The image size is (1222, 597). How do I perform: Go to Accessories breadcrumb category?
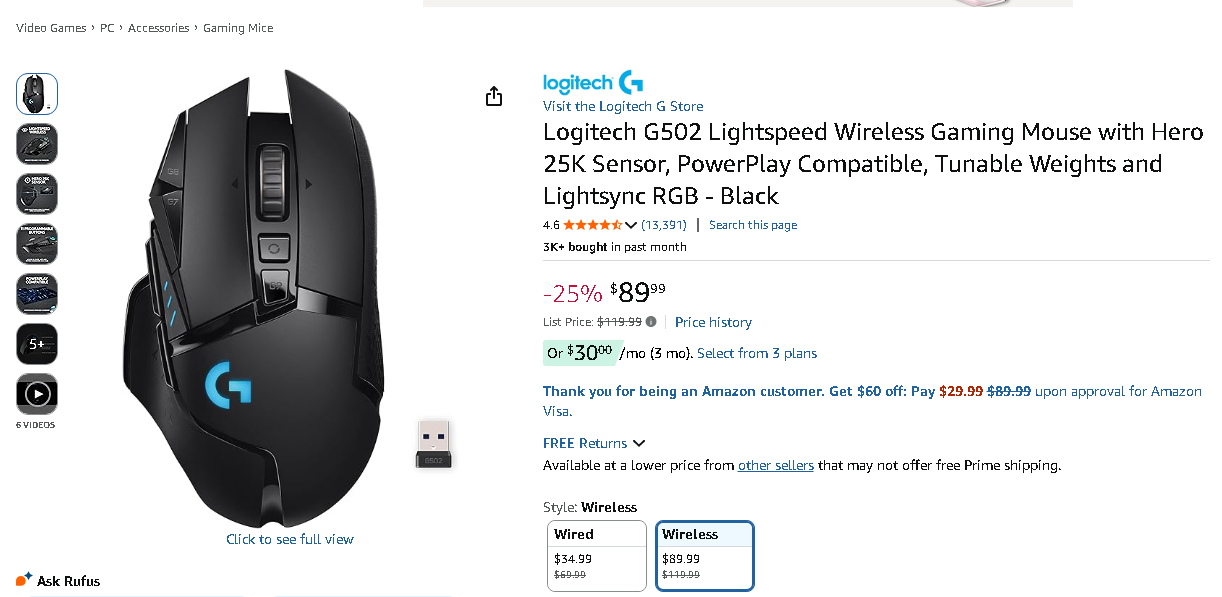[158, 28]
